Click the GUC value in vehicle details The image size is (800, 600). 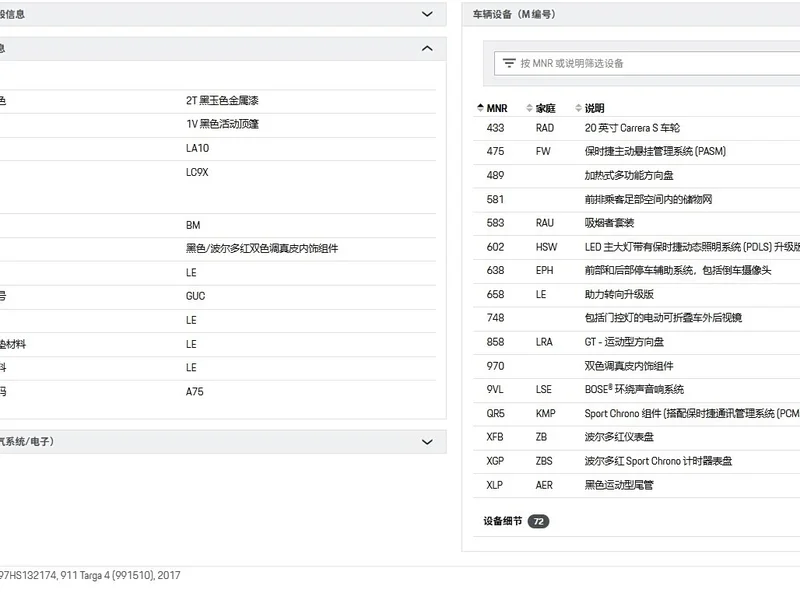(x=195, y=296)
